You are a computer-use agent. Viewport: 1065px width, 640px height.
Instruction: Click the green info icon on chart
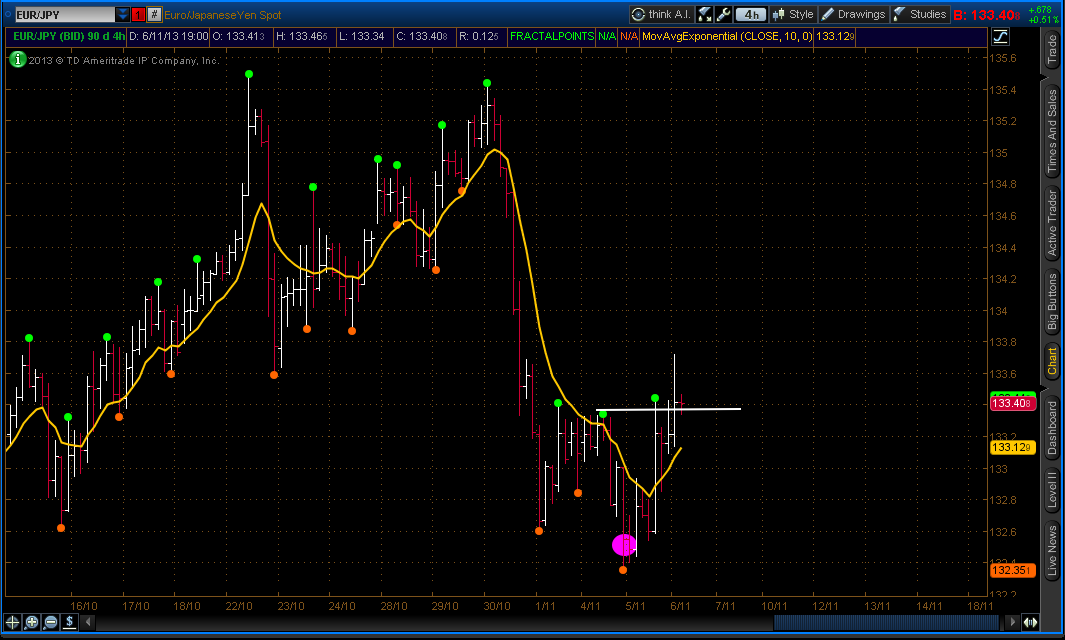tap(17, 59)
